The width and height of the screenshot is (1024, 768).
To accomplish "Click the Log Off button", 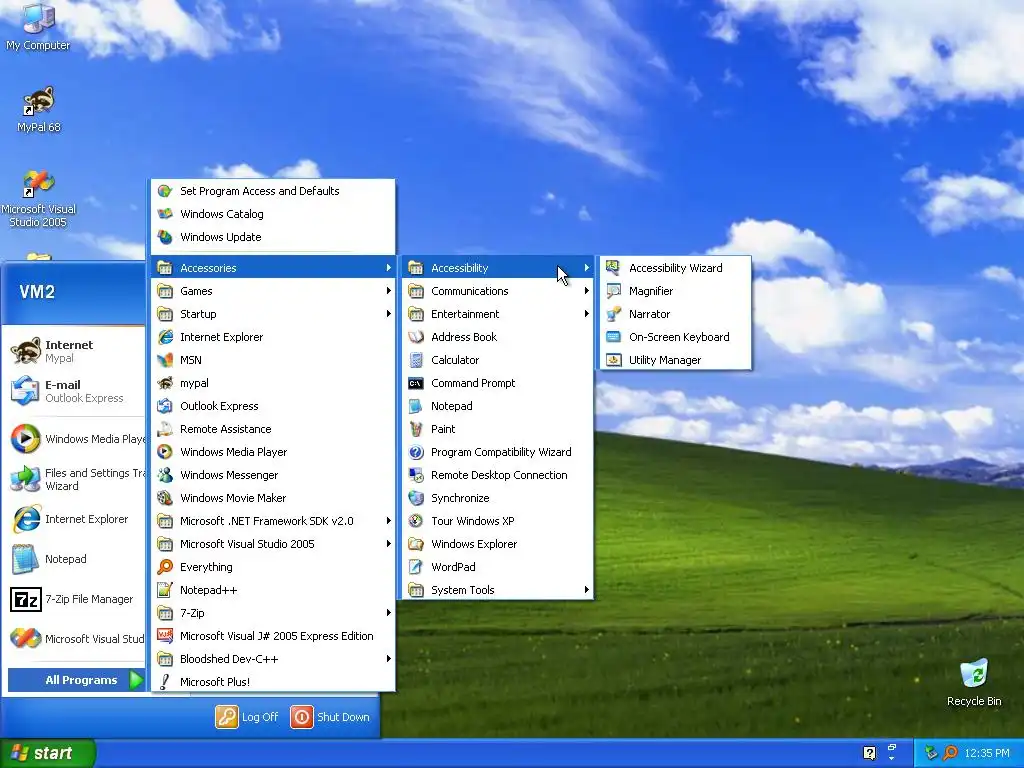I will pos(248,717).
